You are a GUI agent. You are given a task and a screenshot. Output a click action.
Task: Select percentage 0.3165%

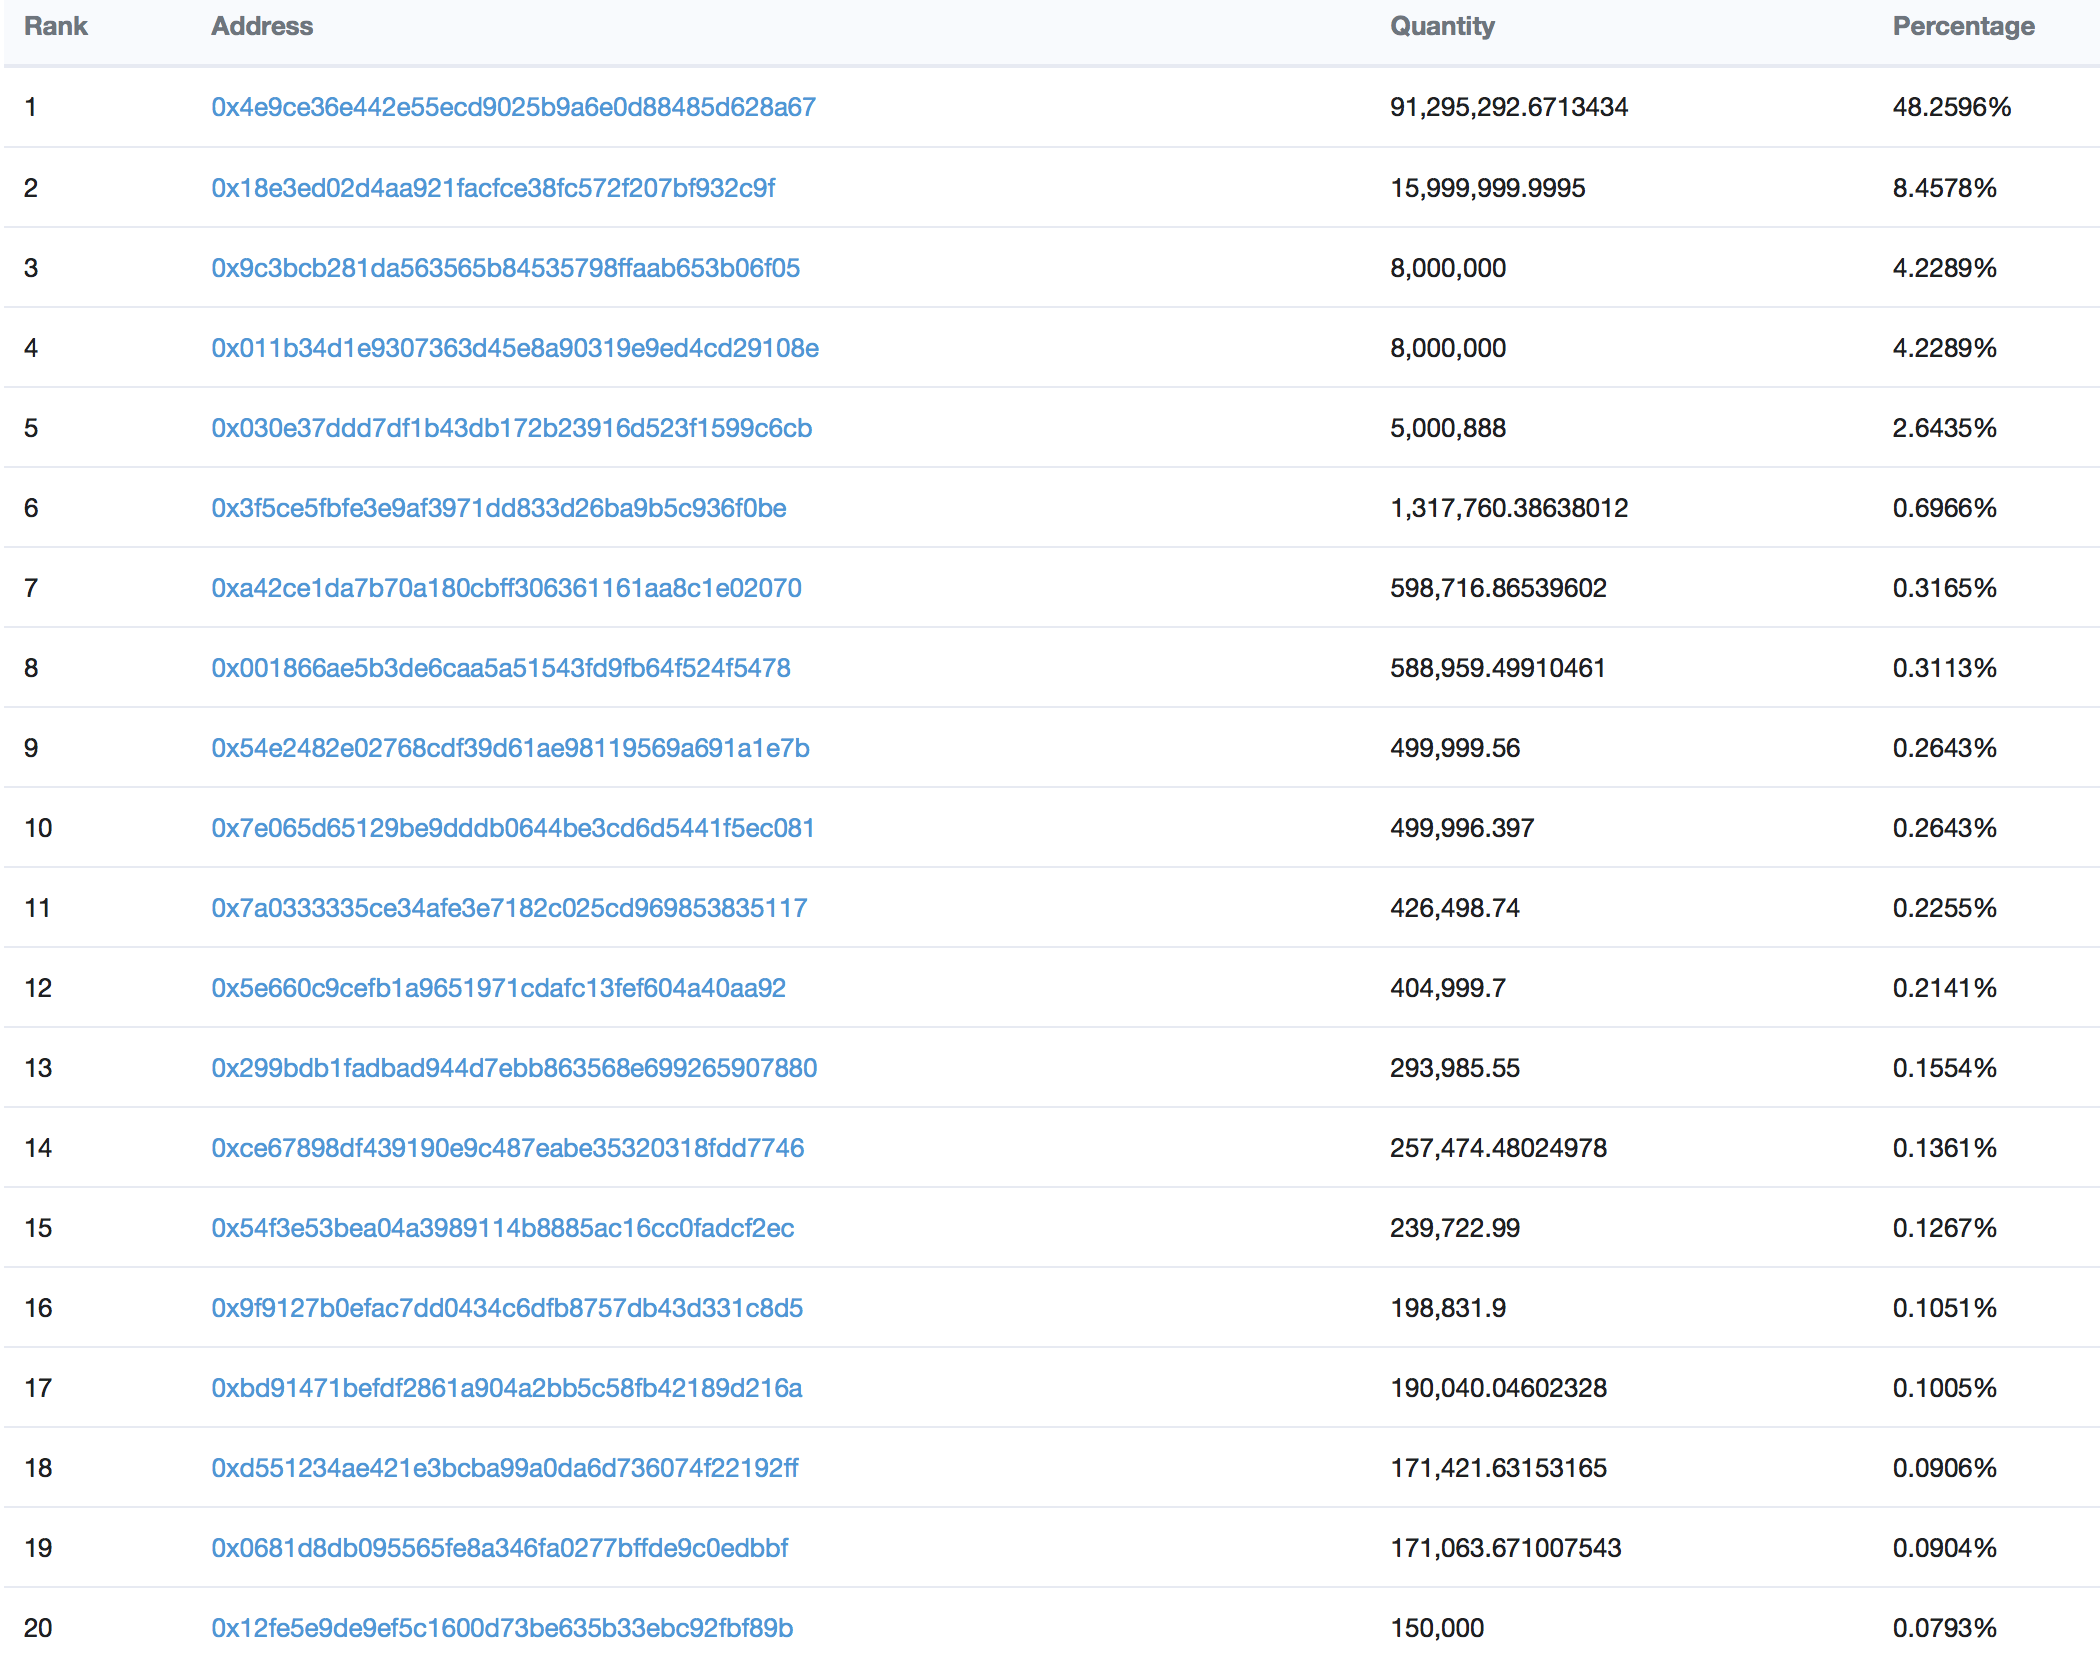click(1944, 588)
